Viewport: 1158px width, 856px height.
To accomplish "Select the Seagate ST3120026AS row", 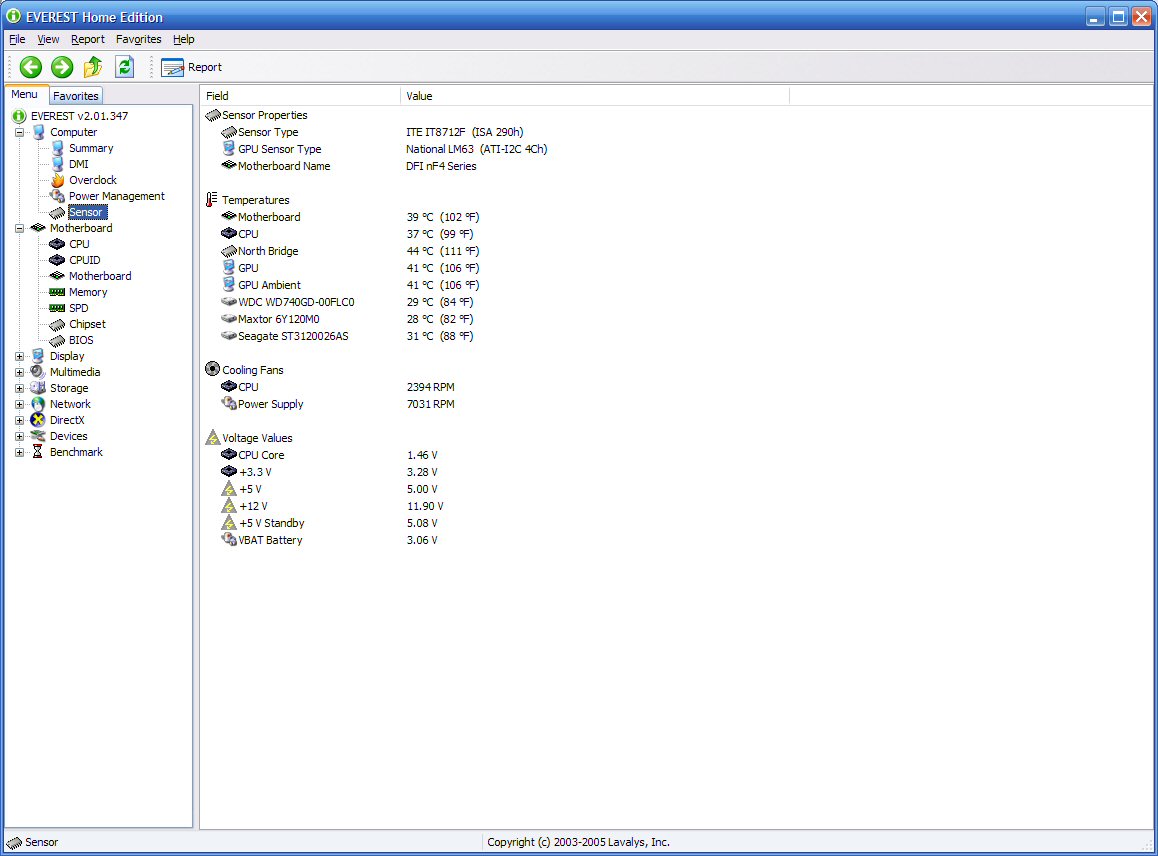I will (x=347, y=336).
